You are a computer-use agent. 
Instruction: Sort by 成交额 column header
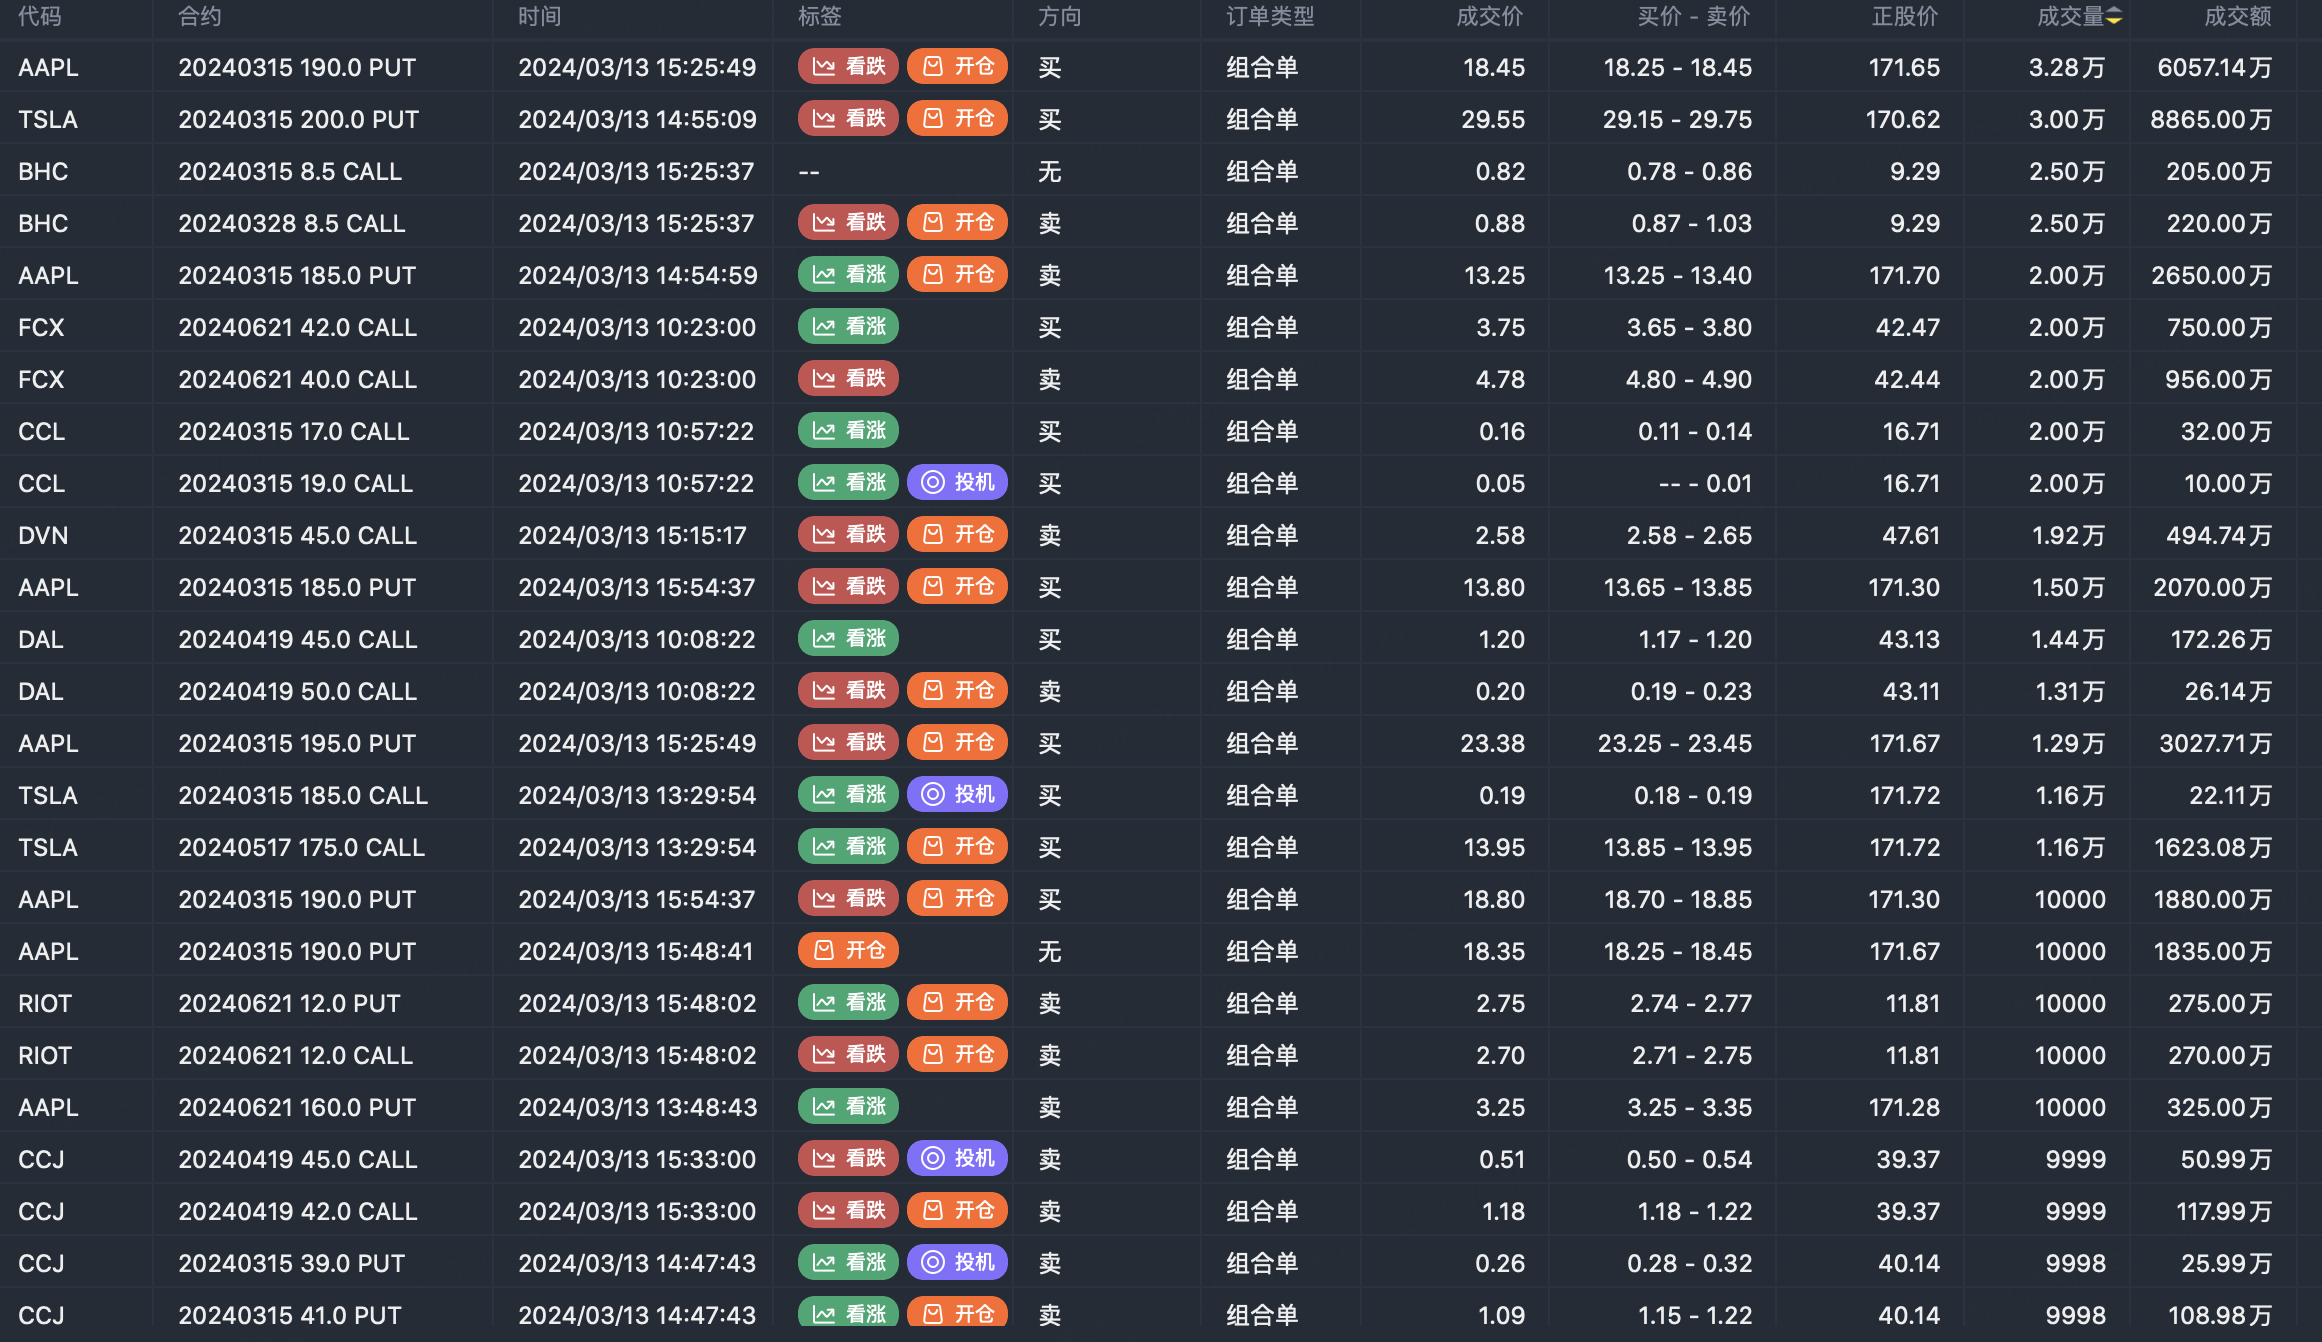tap(2237, 17)
